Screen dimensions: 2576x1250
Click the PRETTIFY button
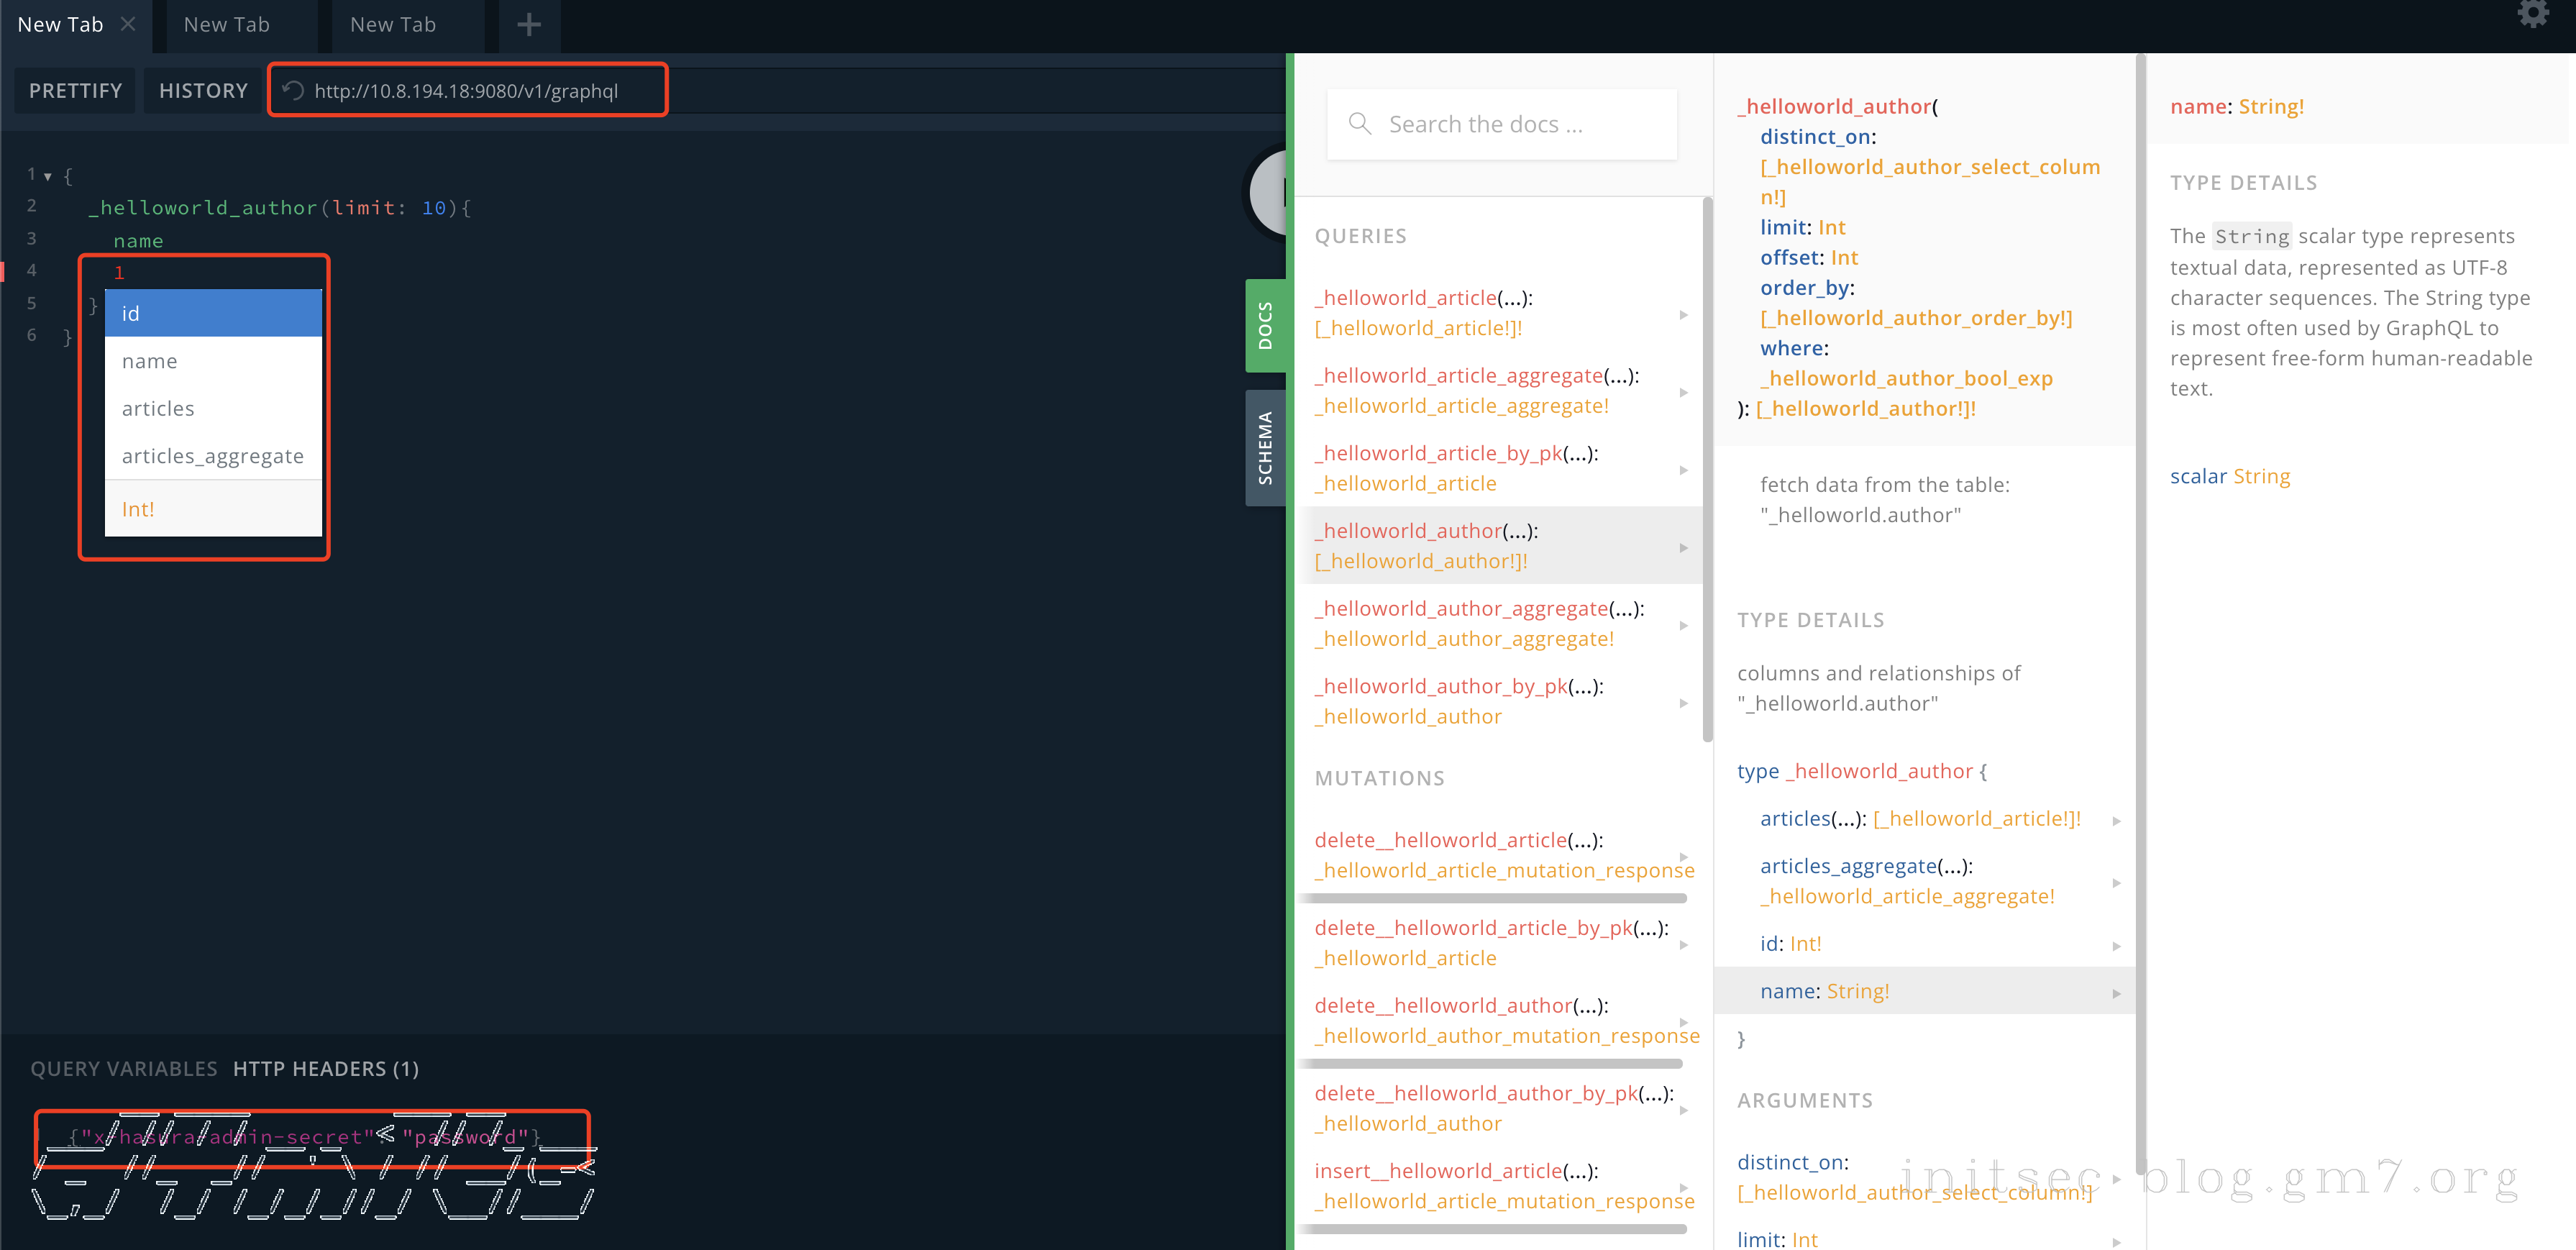point(75,91)
